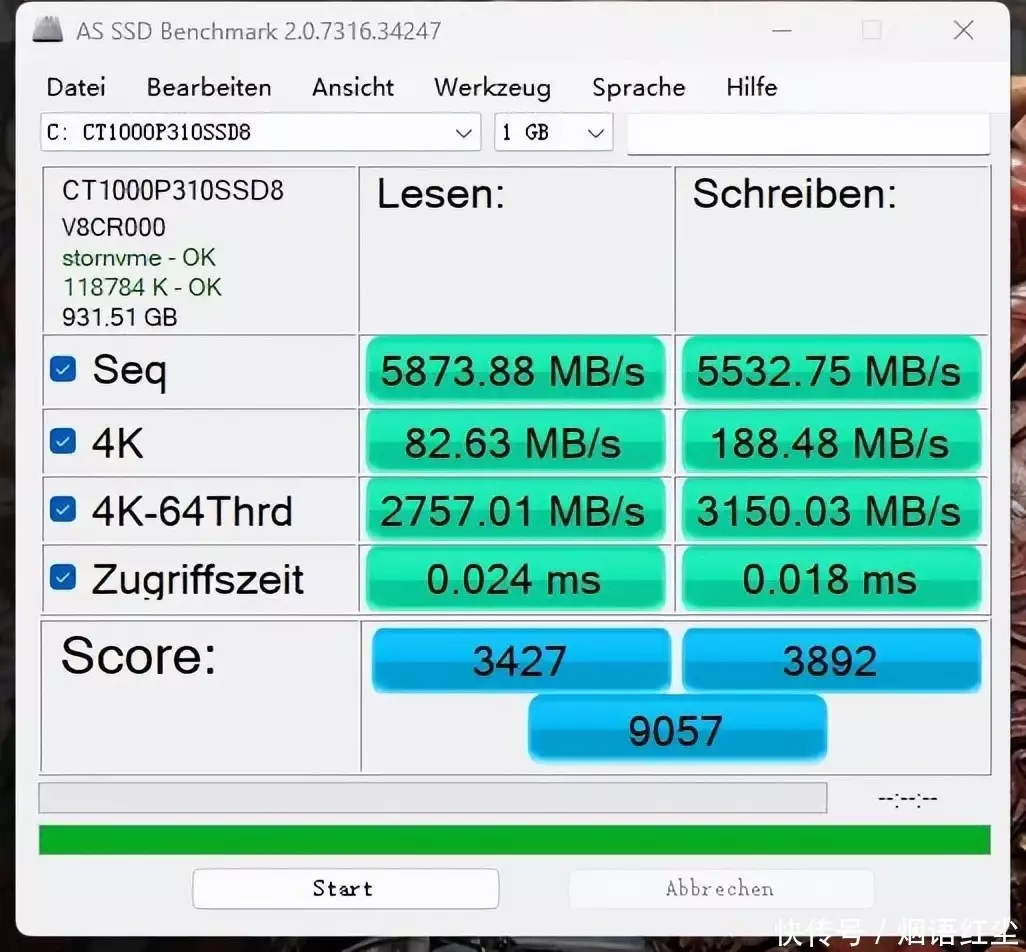Click the AS SSD Benchmark app icon

(48, 30)
